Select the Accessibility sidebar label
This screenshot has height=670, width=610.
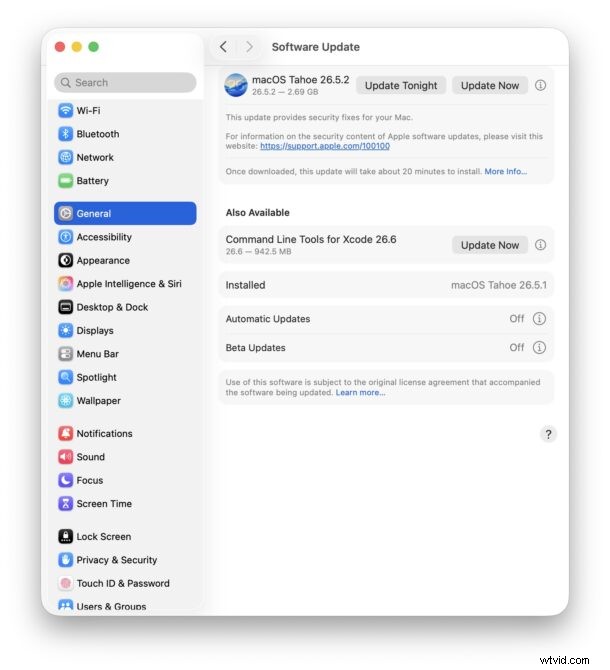tap(104, 238)
